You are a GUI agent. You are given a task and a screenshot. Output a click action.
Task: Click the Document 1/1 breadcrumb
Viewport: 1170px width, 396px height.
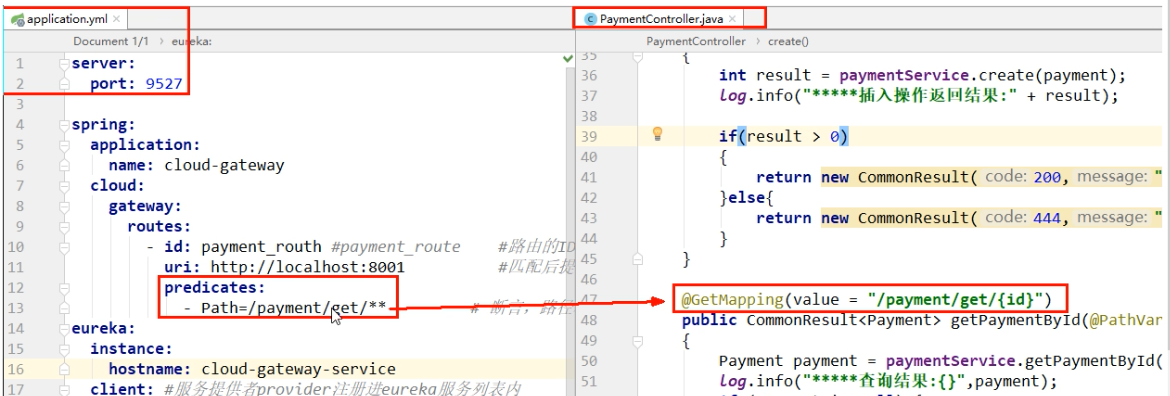(109, 42)
